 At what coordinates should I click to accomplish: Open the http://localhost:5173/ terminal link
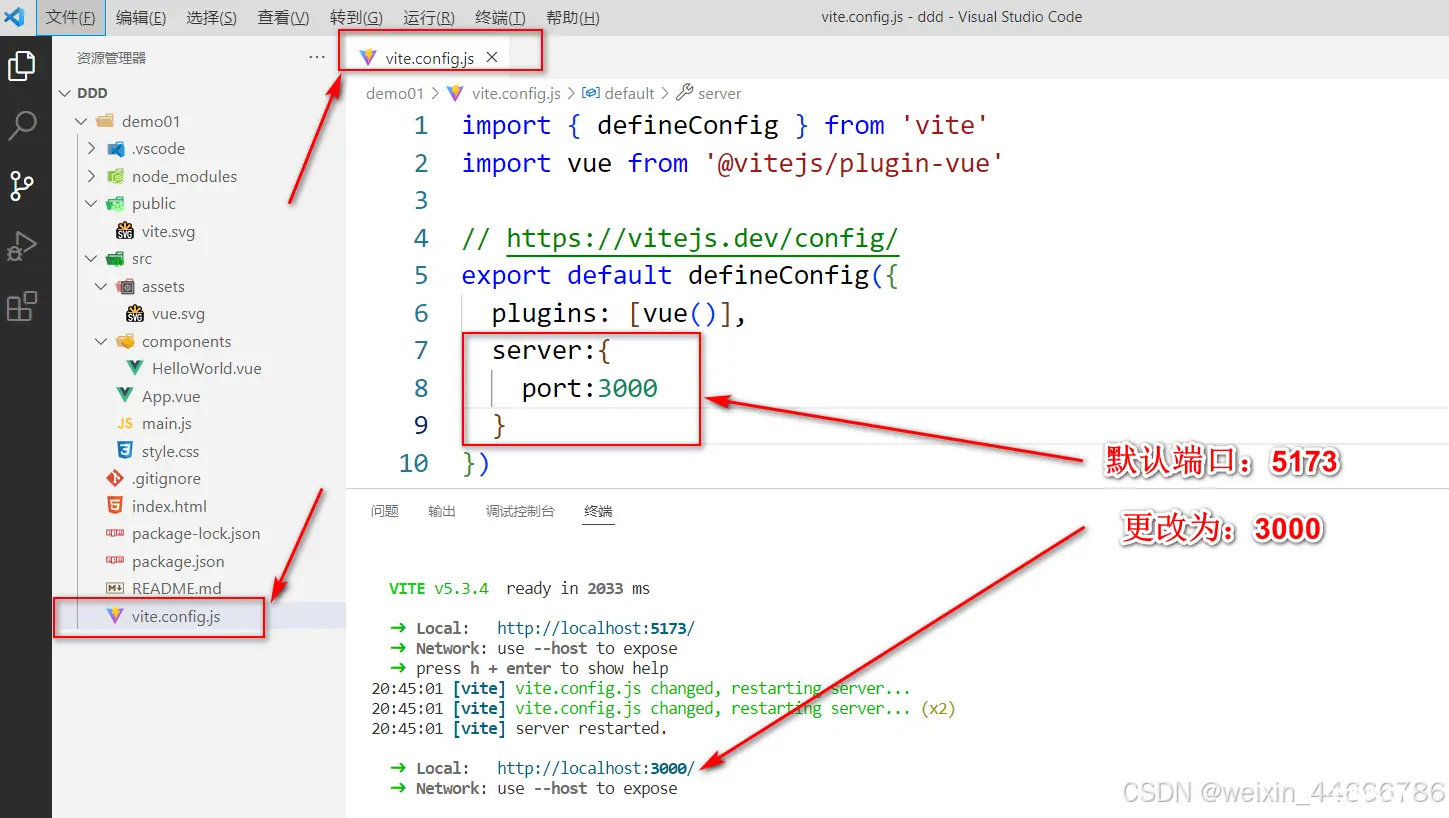596,628
